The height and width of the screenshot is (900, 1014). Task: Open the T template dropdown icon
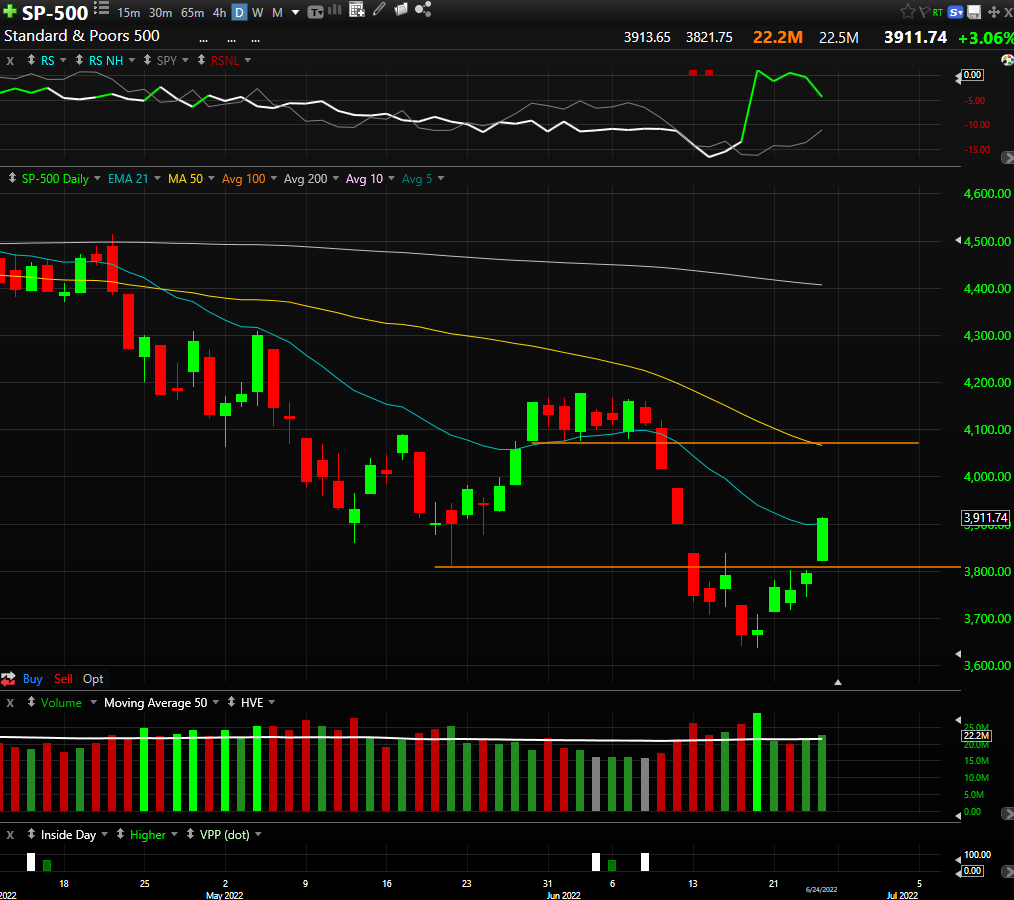[315, 12]
